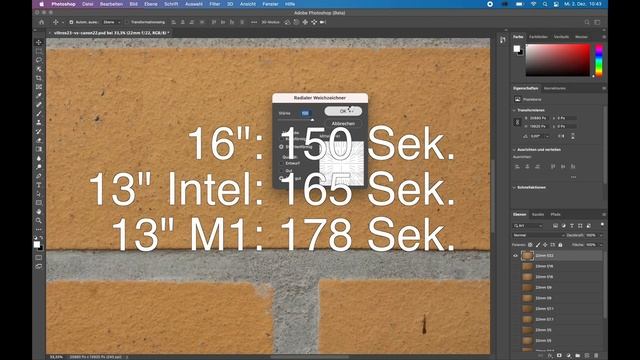This screenshot has width=640, height=360.
Task: Collapse Ausrichten und verteilen section
Action: [x=514, y=150]
